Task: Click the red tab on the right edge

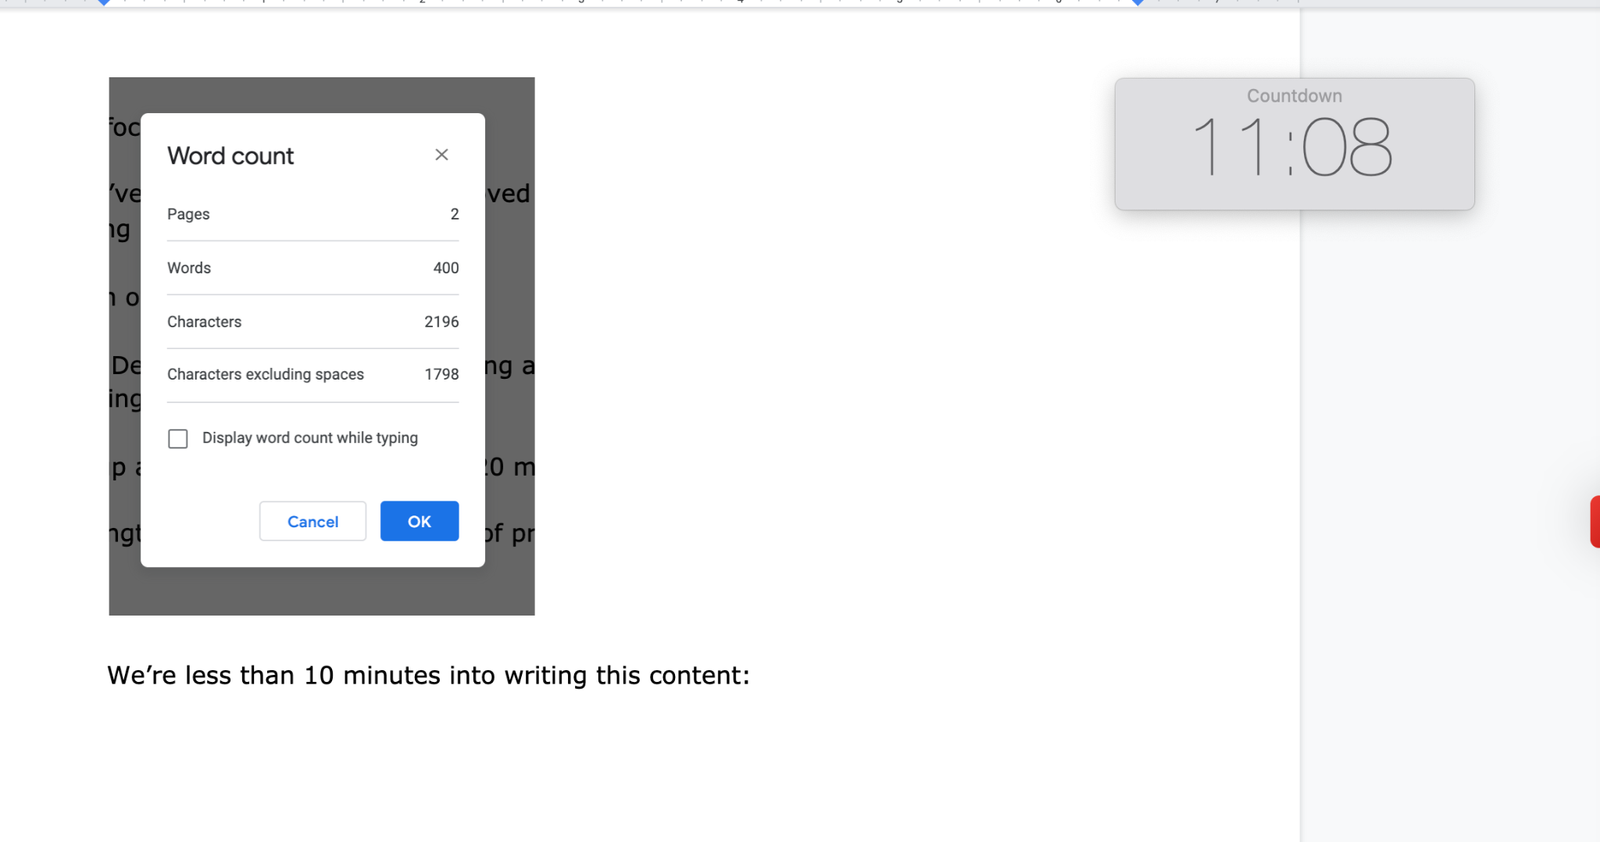Action: point(1595,521)
